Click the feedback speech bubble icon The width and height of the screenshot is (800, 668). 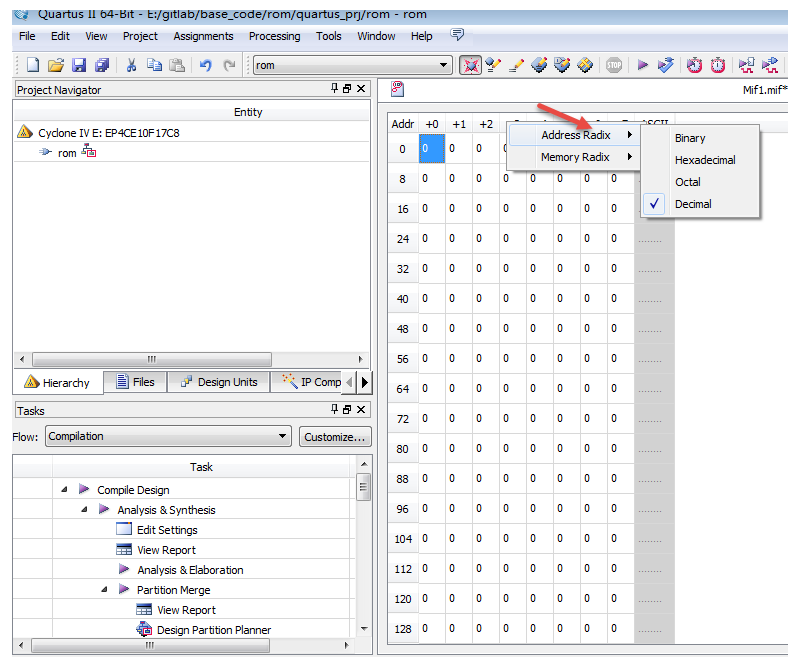(x=457, y=34)
